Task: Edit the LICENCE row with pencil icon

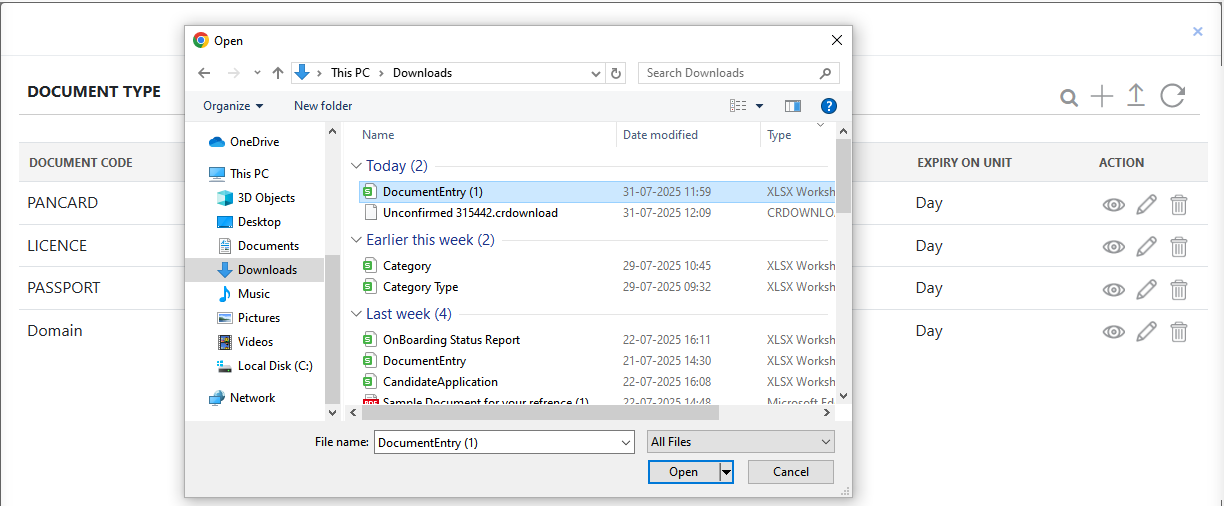Action: [1146, 246]
